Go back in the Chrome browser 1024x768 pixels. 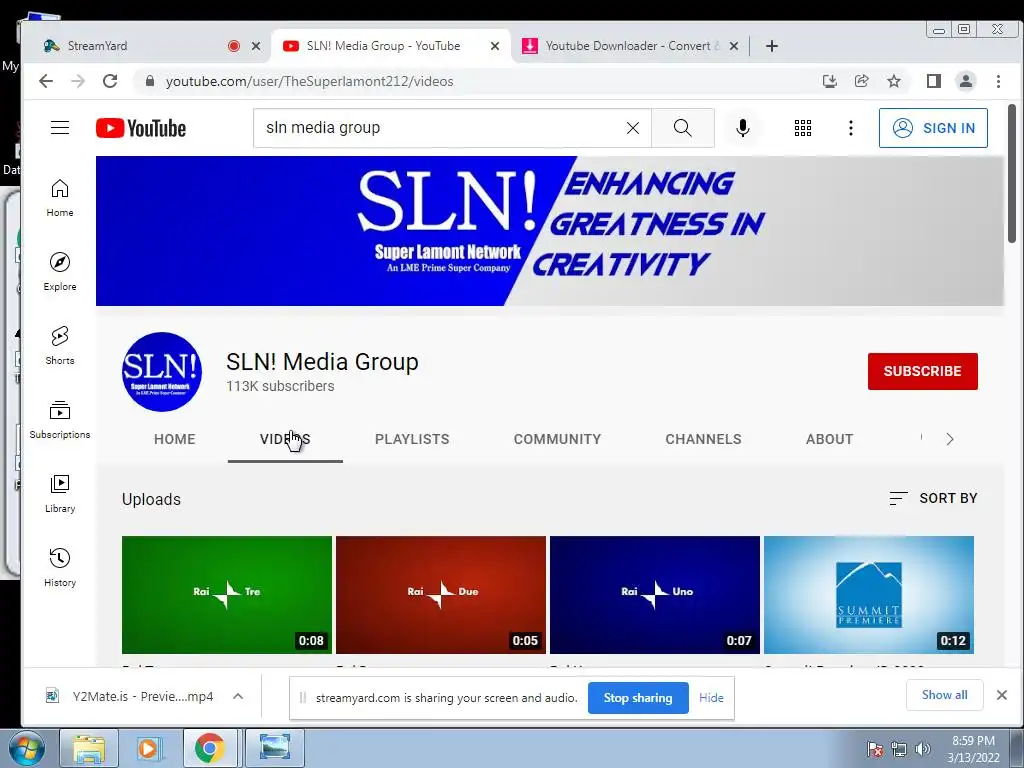[x=46, y=81]
